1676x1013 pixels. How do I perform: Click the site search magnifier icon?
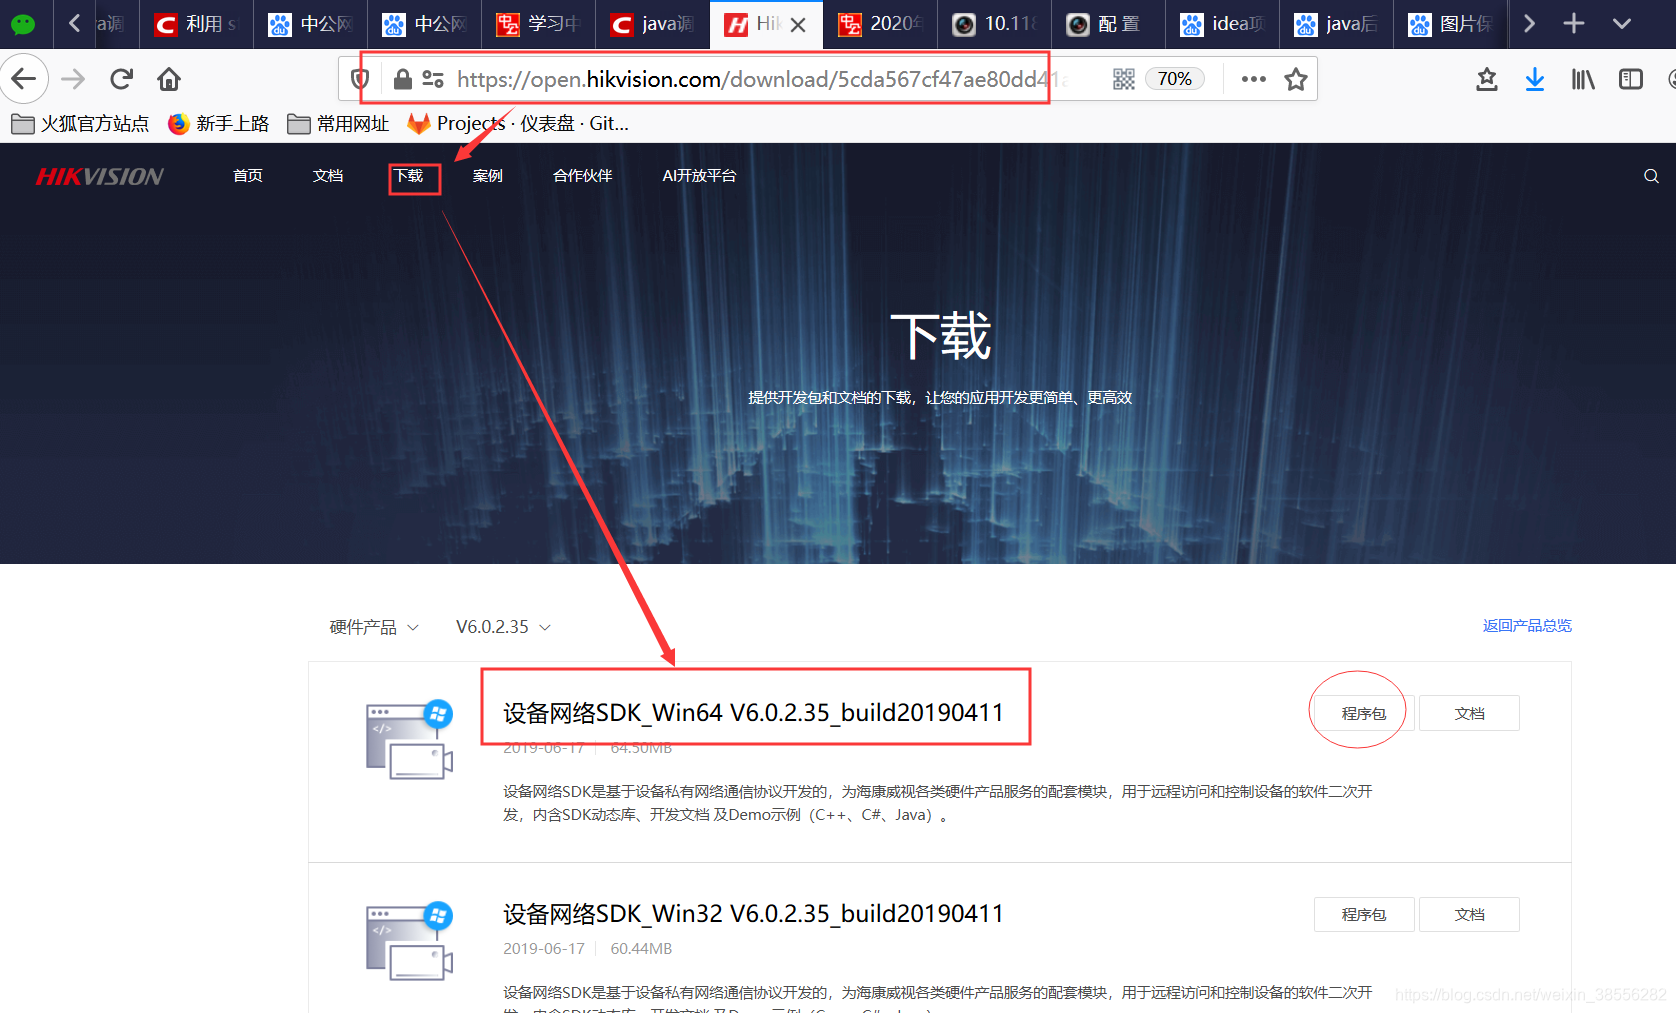pyautogui.click(x=1651, y=176)
